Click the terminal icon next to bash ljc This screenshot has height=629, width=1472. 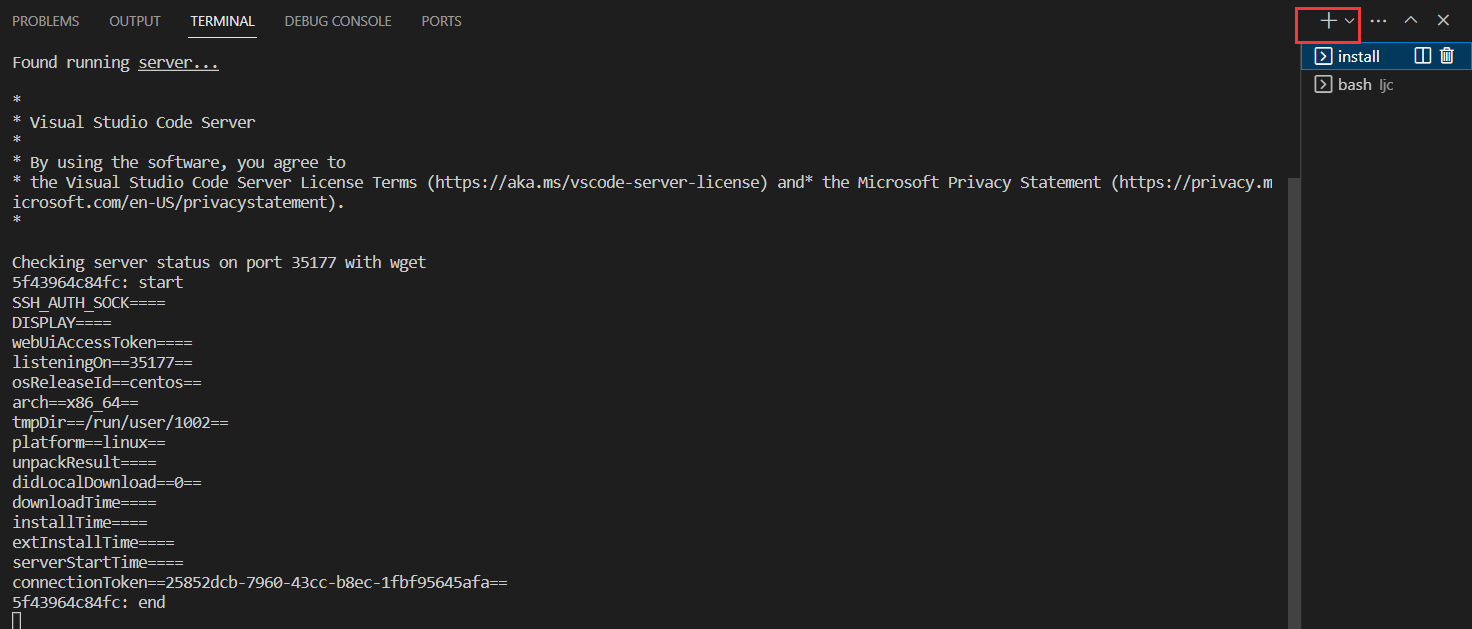[x=1322, y=84]
